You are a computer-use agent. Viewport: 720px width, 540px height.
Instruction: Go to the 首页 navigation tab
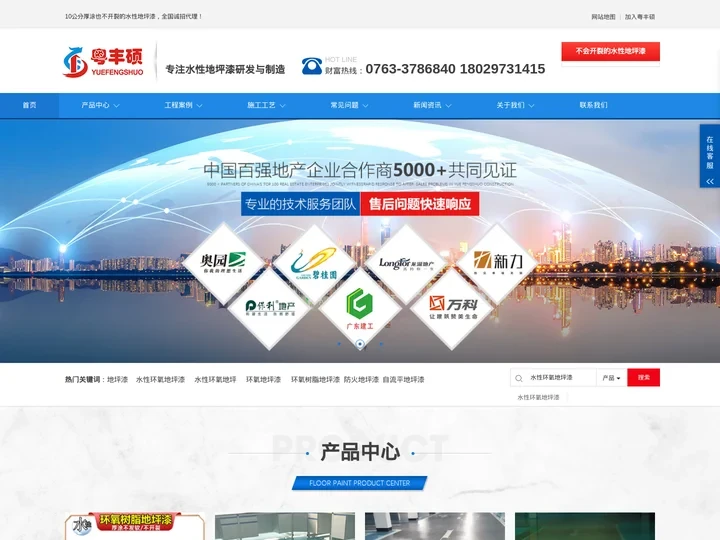click(29, 105)
